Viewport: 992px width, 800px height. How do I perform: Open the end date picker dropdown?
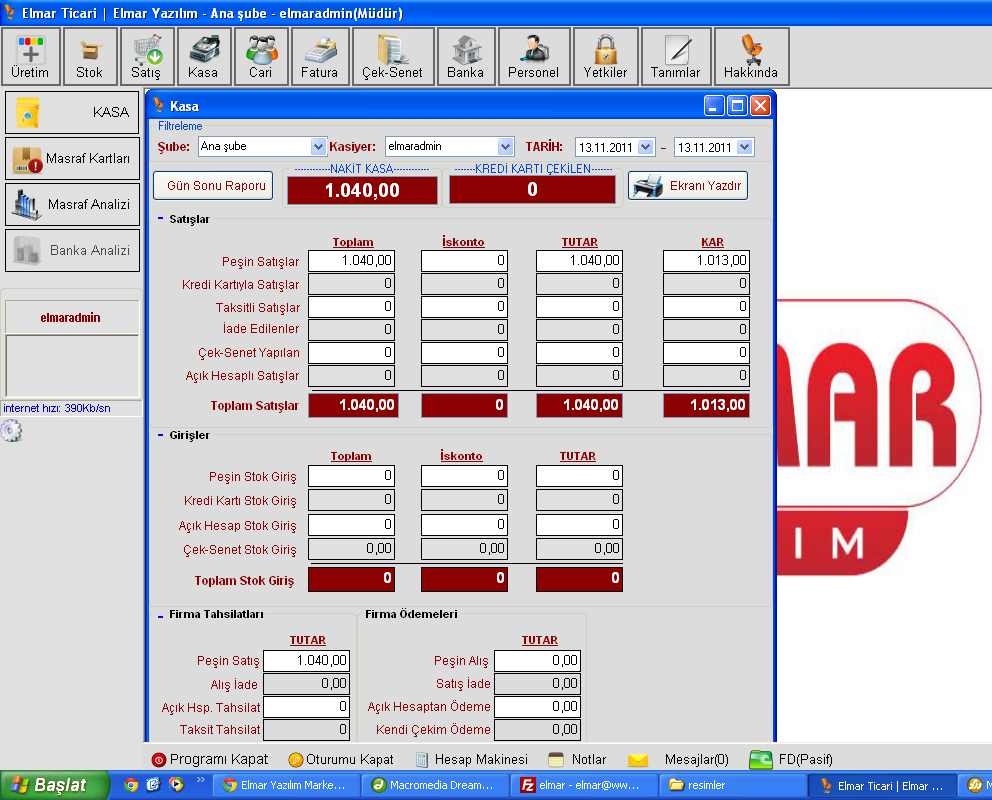point(745,147)
